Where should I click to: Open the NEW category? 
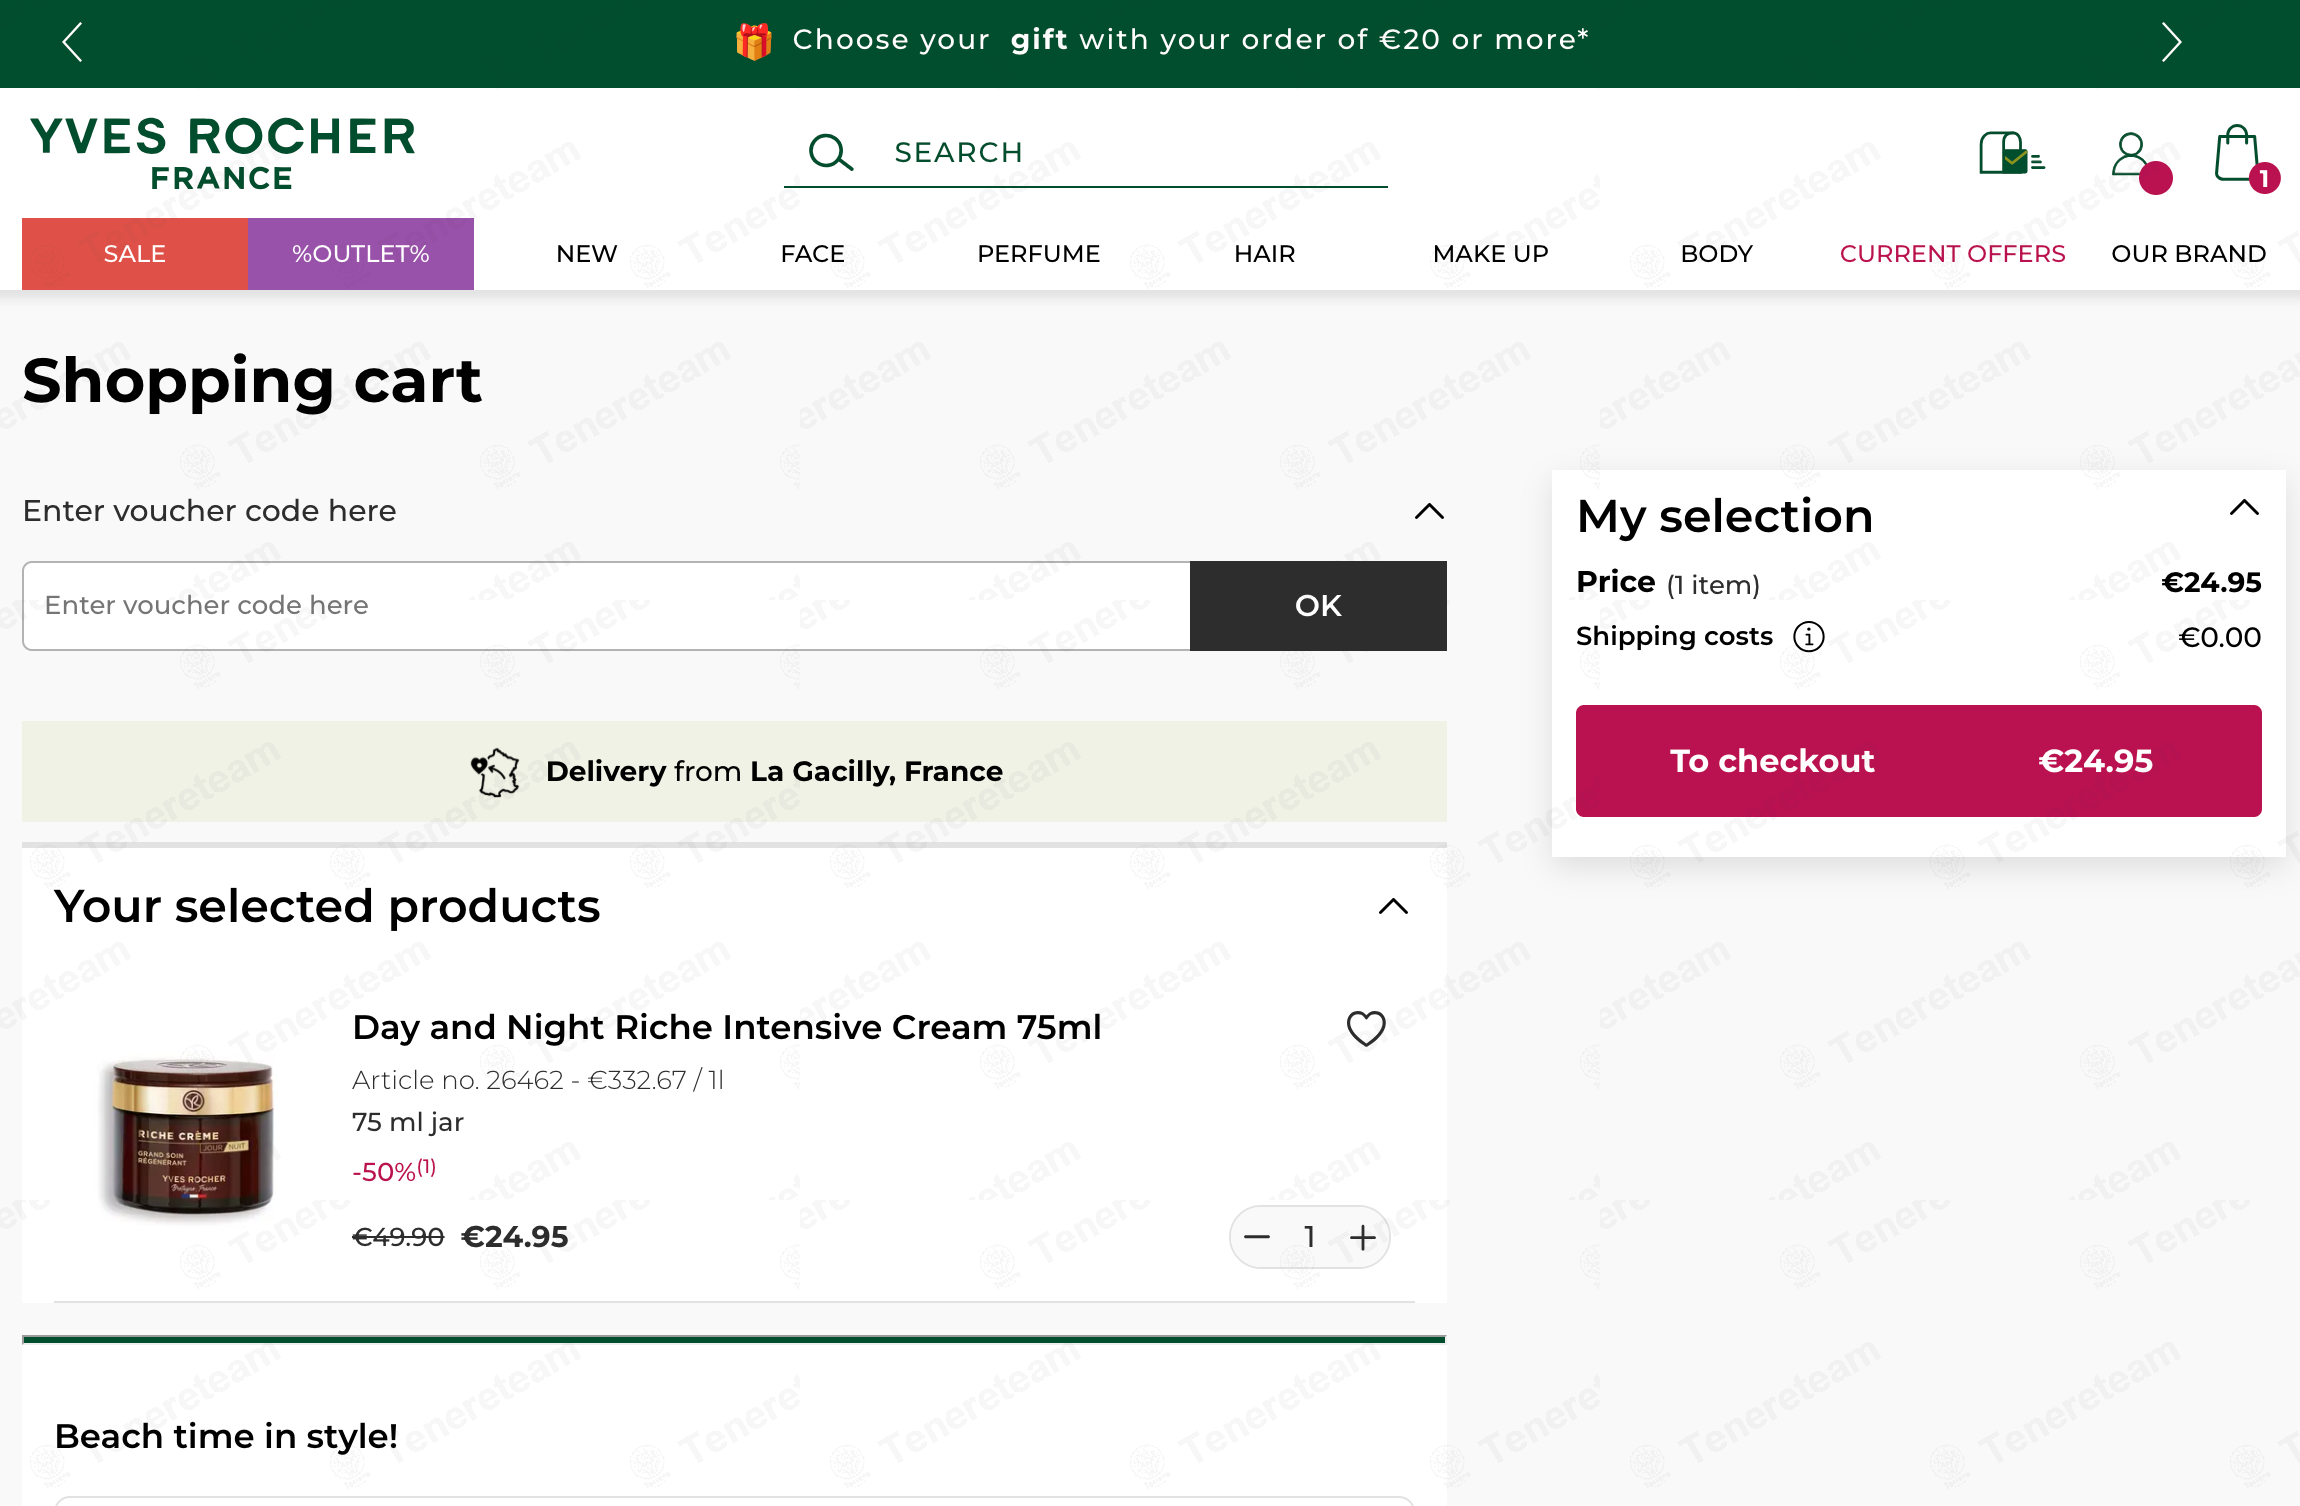point(587,254)
